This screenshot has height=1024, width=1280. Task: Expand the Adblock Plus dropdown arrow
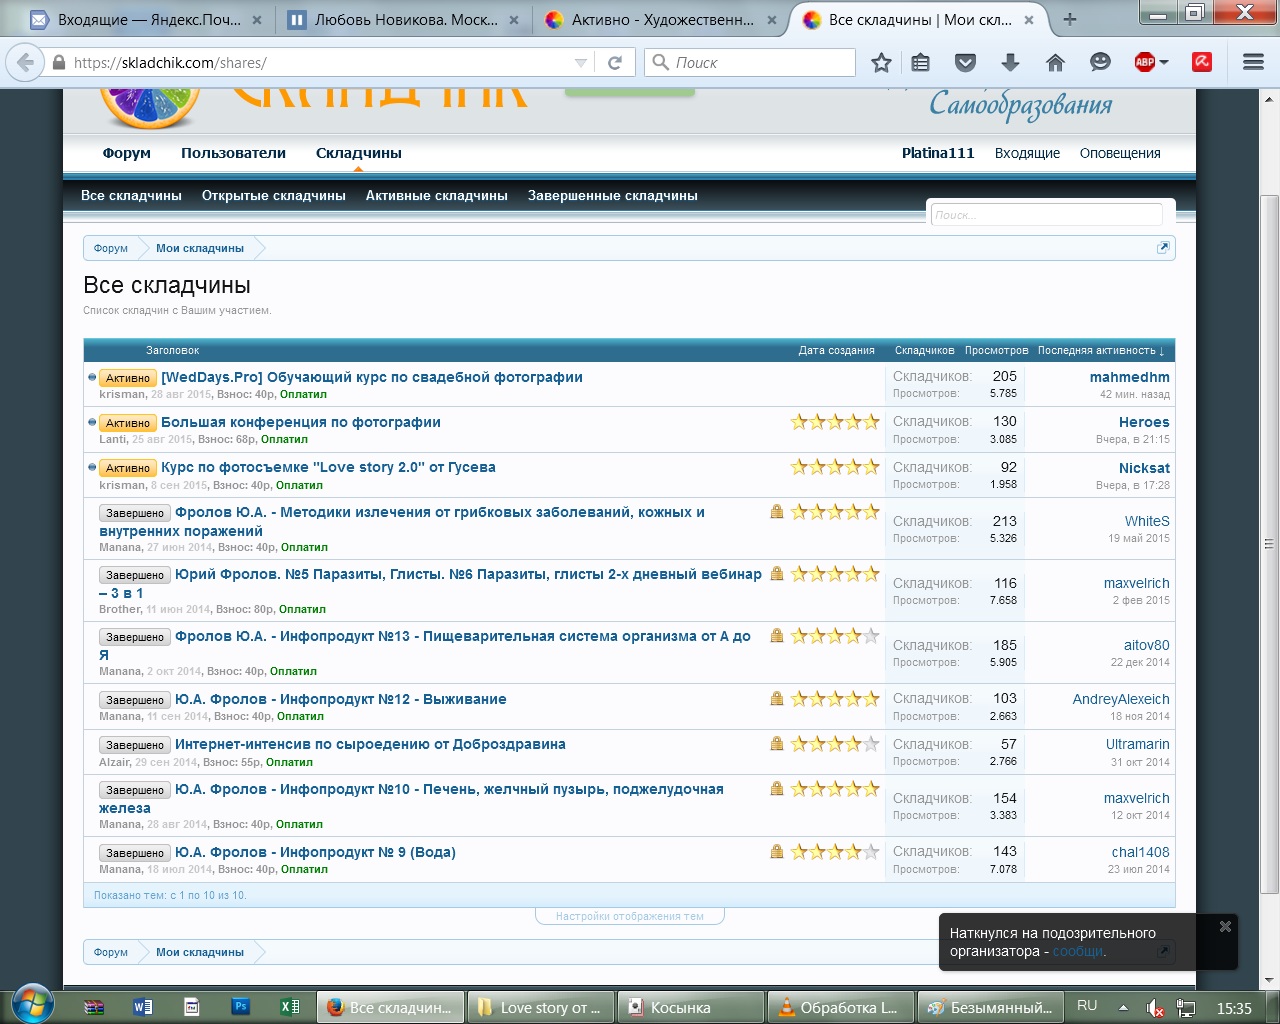[1165, 63]
